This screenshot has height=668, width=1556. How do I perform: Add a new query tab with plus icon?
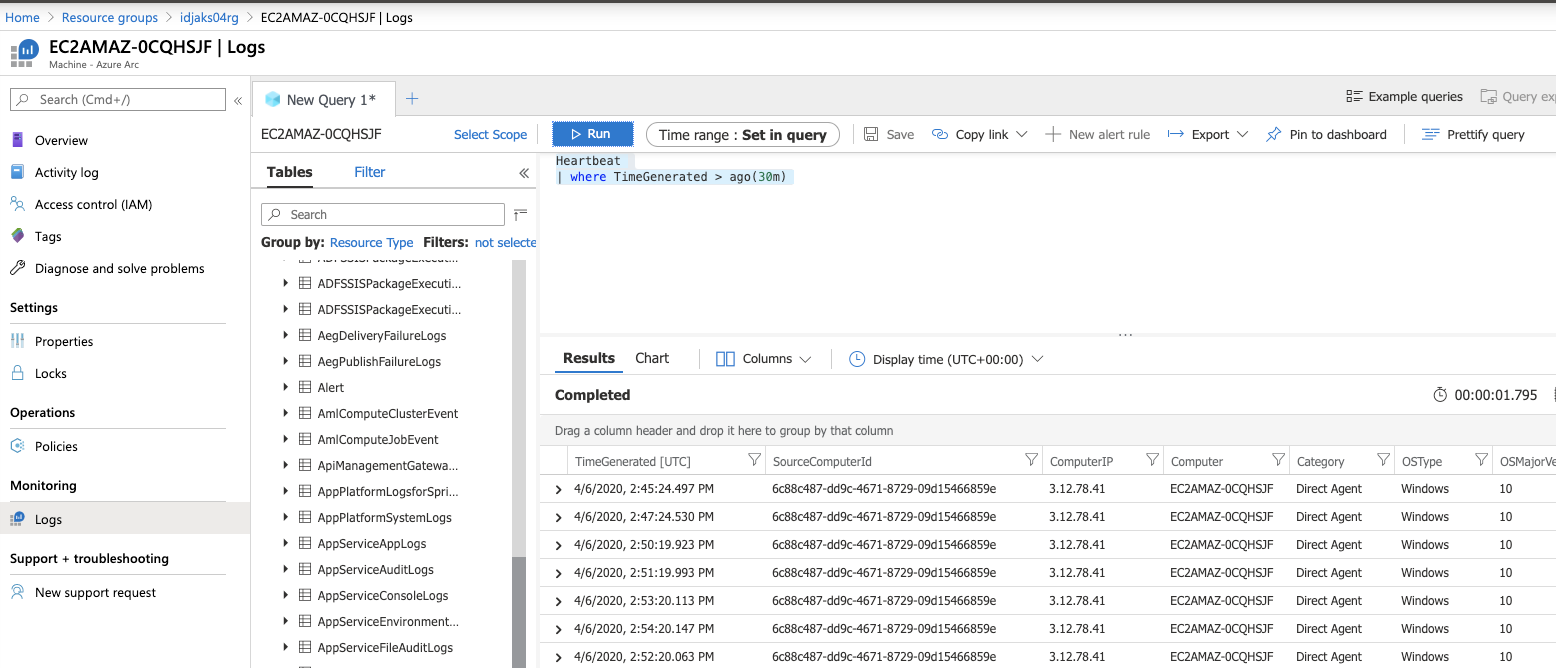pyautogui.click(x=411, y=99)
